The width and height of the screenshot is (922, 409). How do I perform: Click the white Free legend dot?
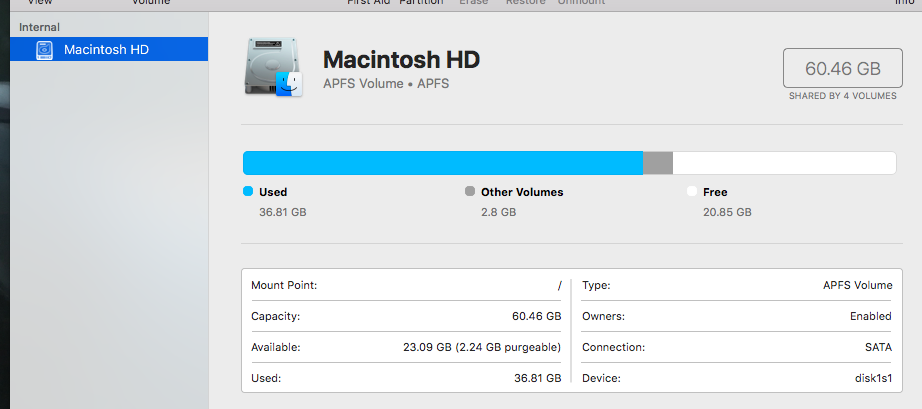[x=692, y=192]
